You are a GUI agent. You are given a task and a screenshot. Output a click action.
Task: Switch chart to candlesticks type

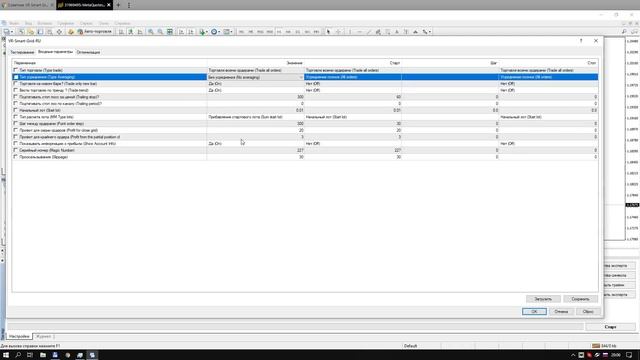tap(131, 32)
